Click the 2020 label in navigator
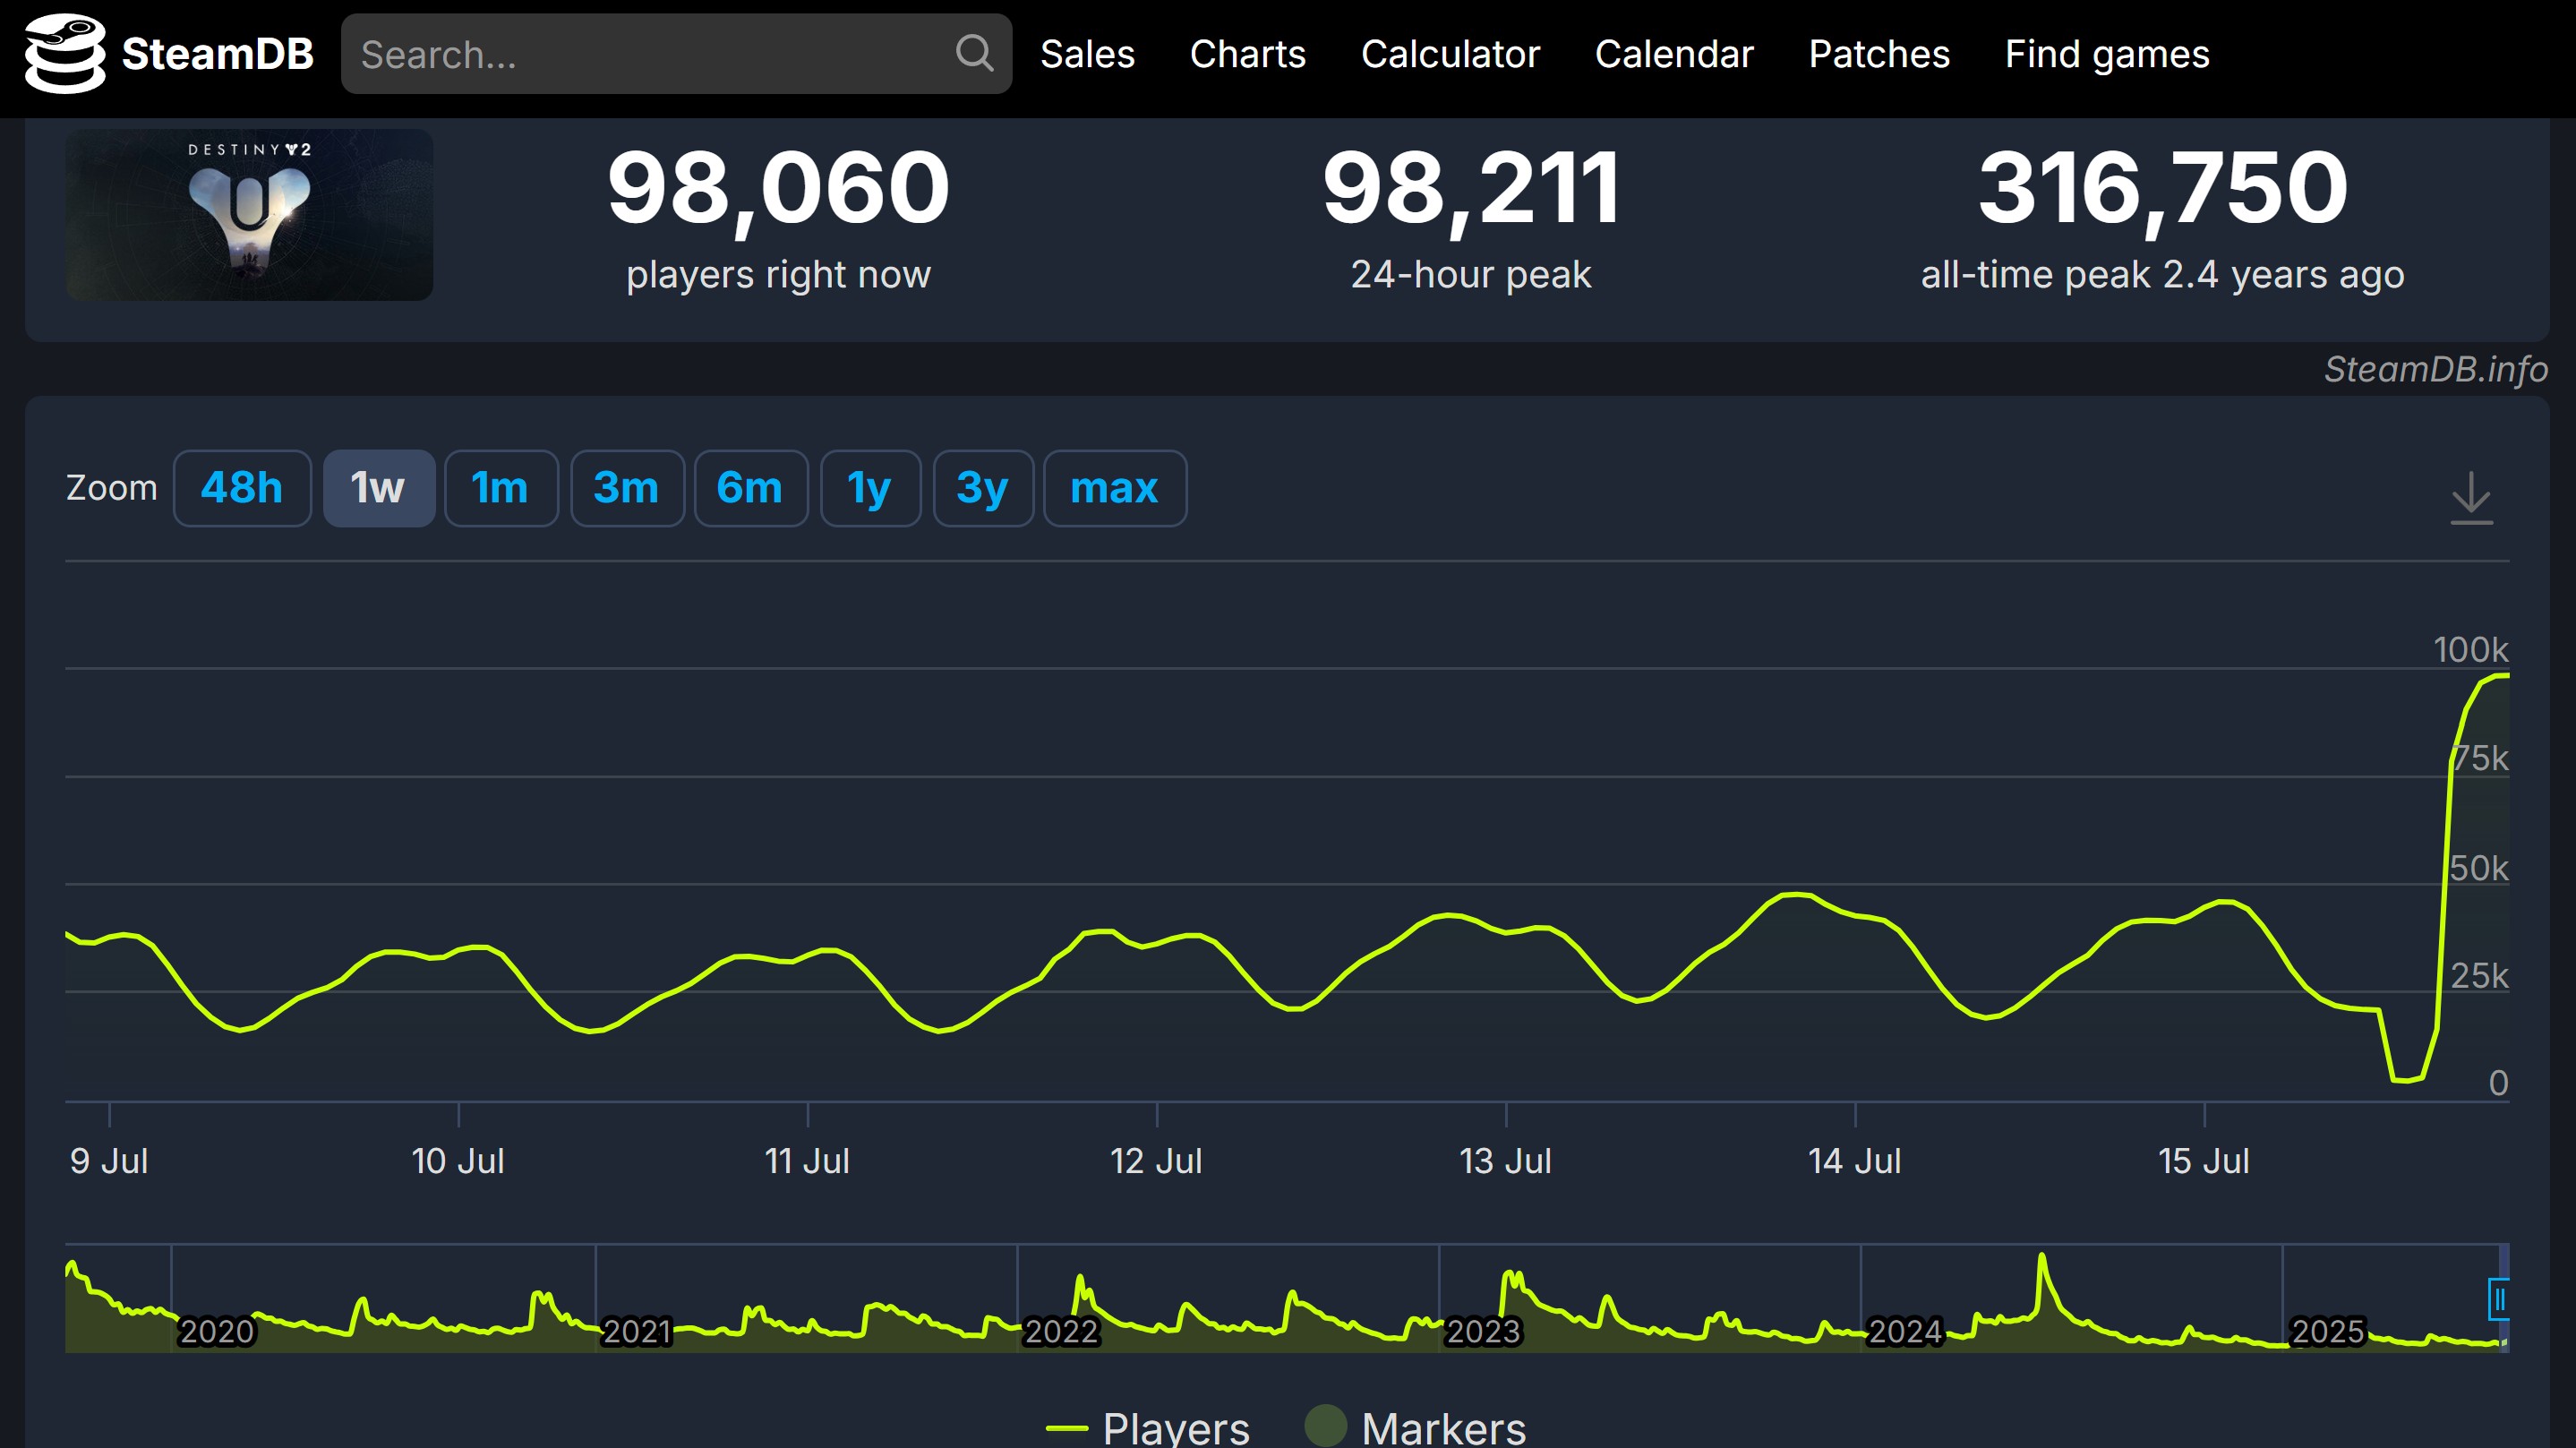The image size is (2576, 1448). (x=216, y=1332)
